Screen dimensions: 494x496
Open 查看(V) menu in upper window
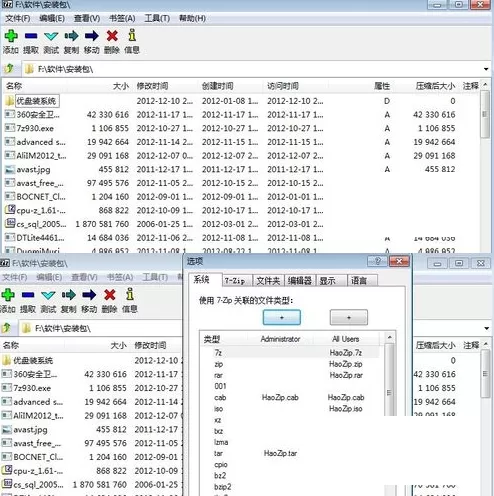(87, 18)
